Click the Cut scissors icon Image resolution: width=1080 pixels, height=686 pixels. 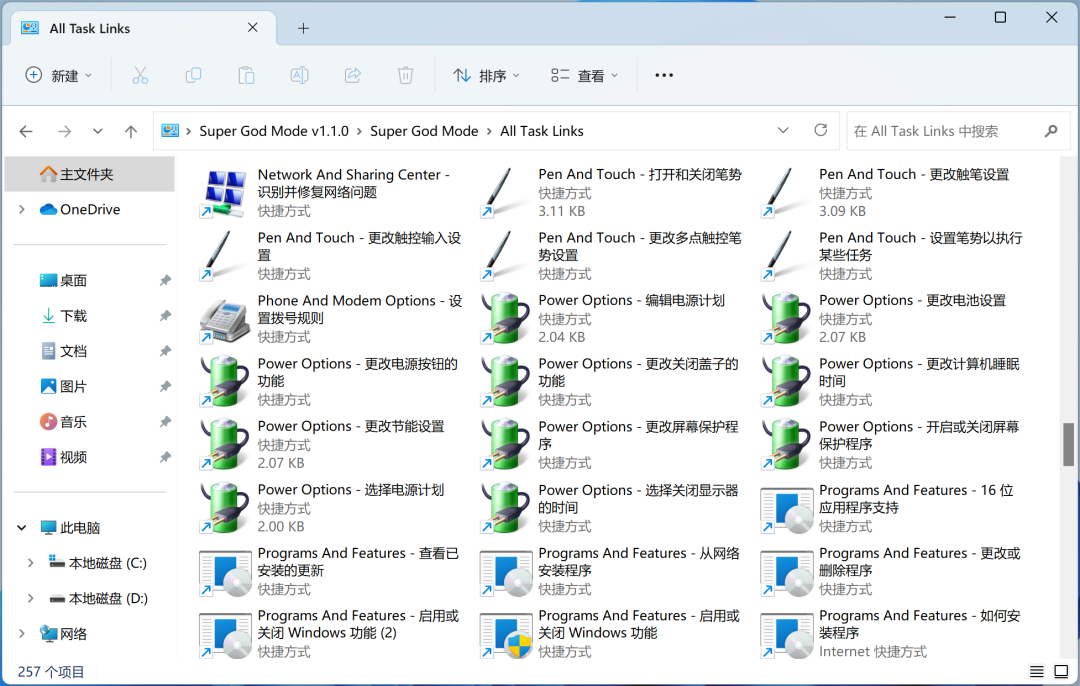click(140, 75)
